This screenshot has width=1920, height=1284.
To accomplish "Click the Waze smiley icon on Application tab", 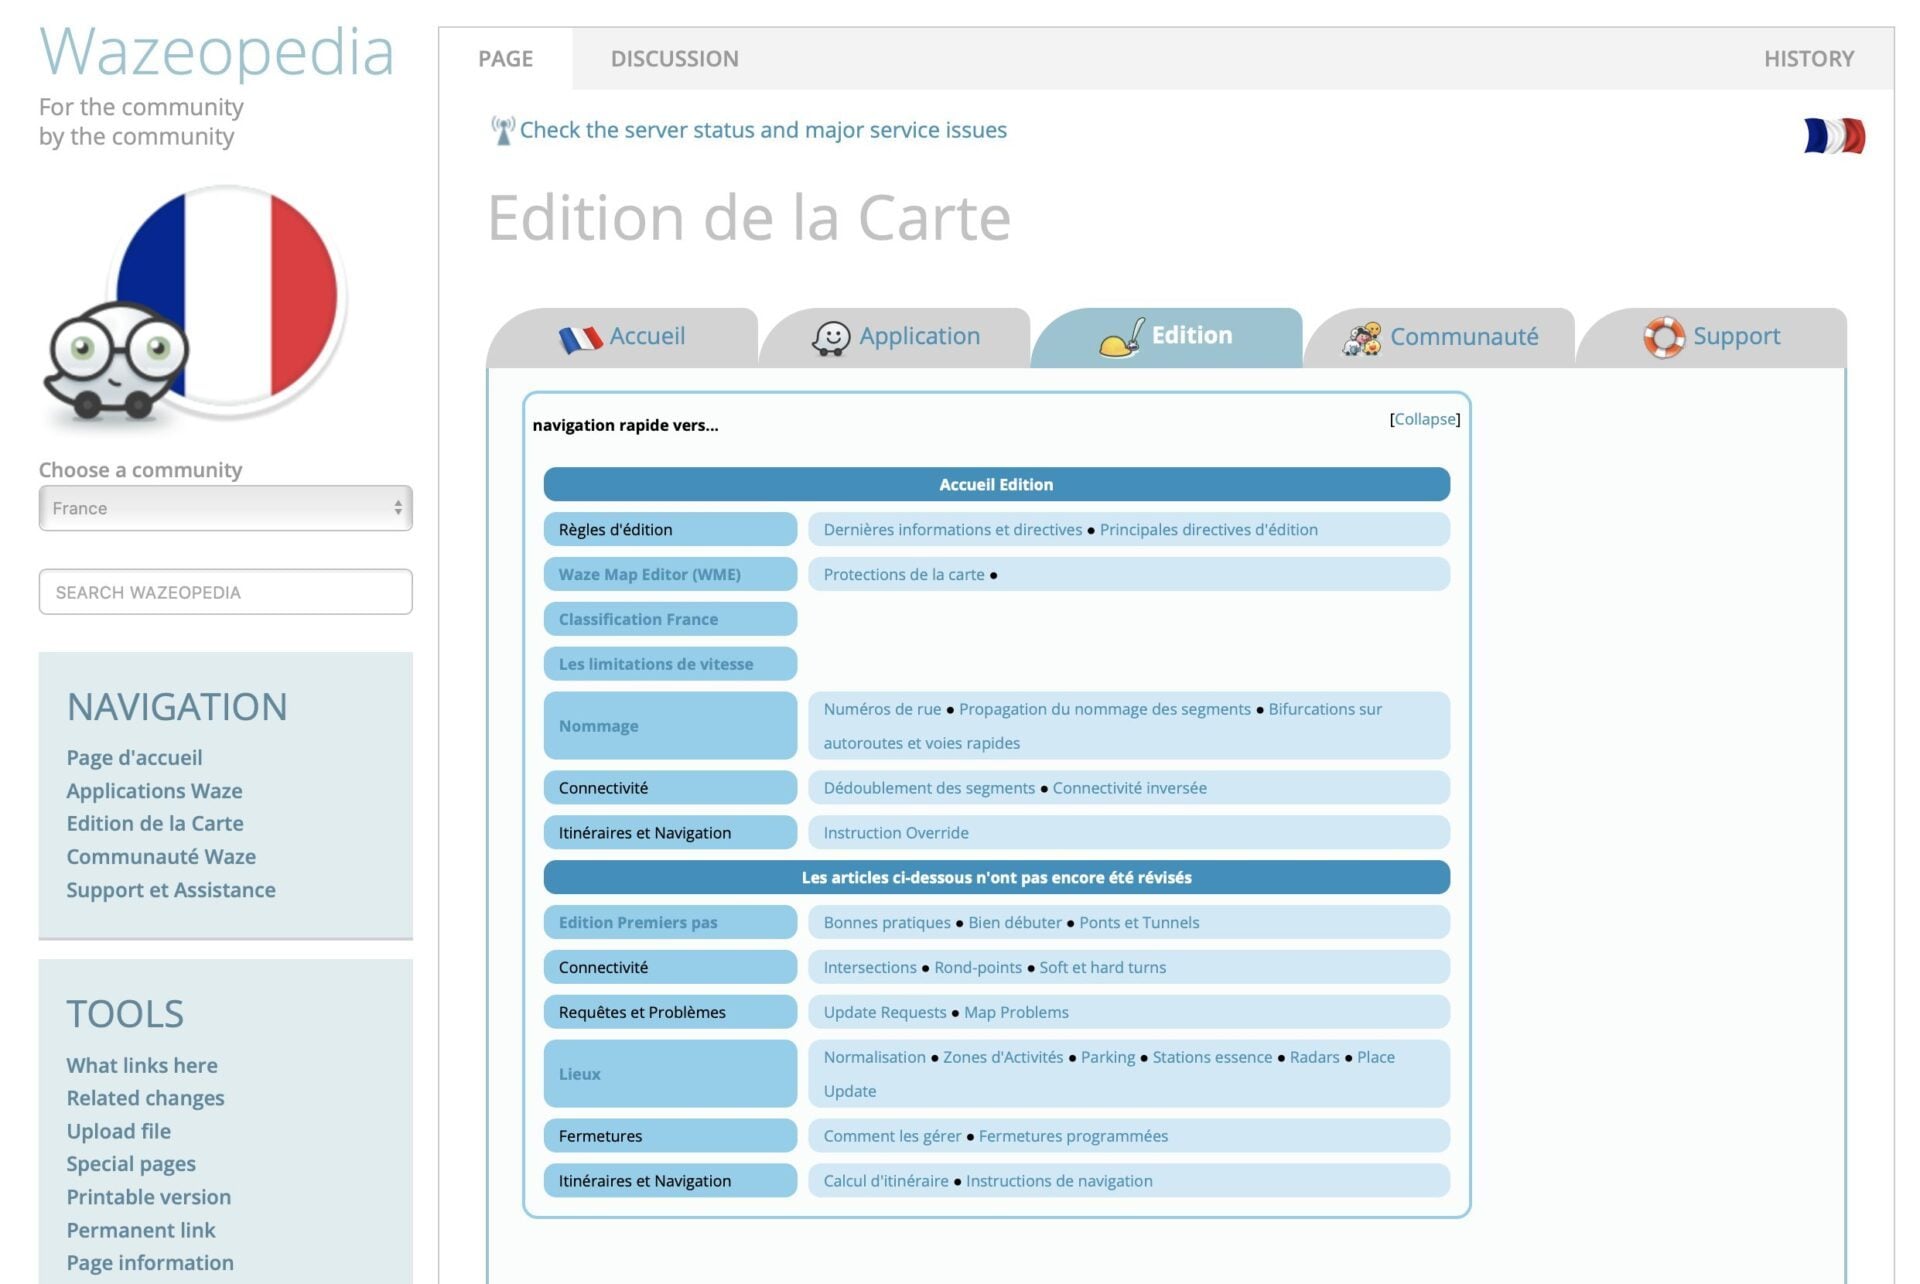I will pos(830,338).
